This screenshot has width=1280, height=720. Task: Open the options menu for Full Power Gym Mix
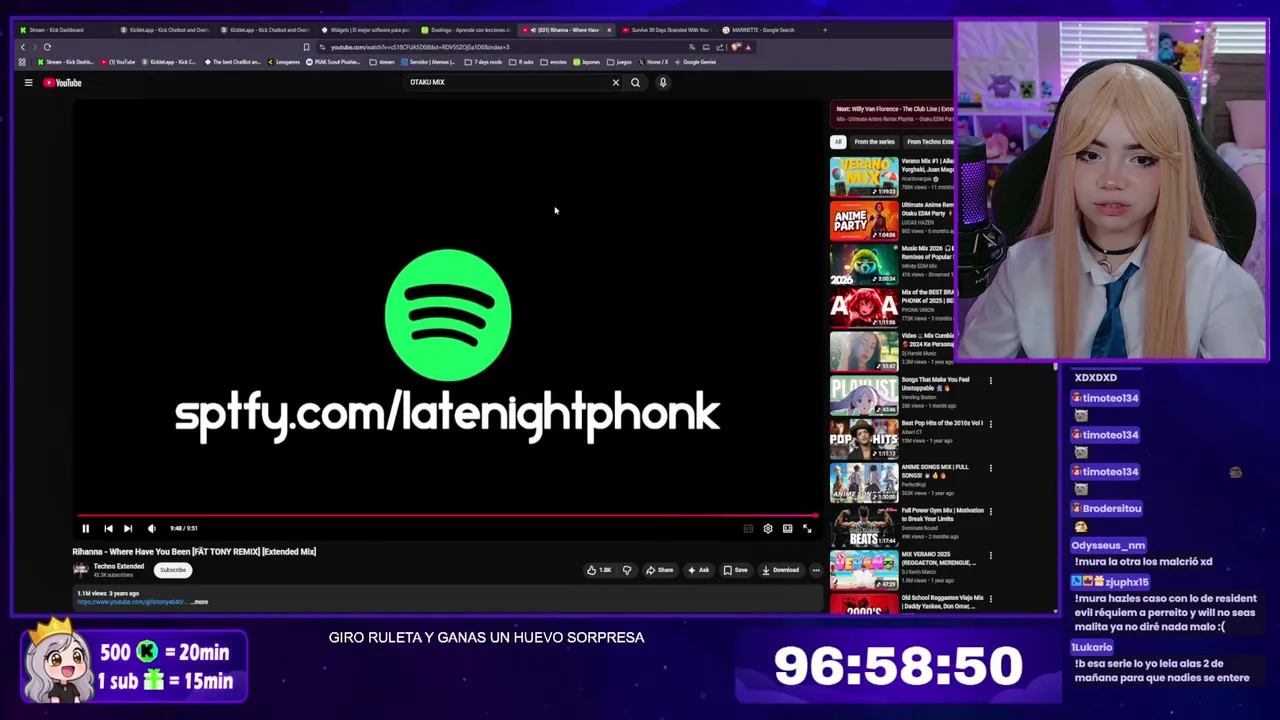[991, 512]
